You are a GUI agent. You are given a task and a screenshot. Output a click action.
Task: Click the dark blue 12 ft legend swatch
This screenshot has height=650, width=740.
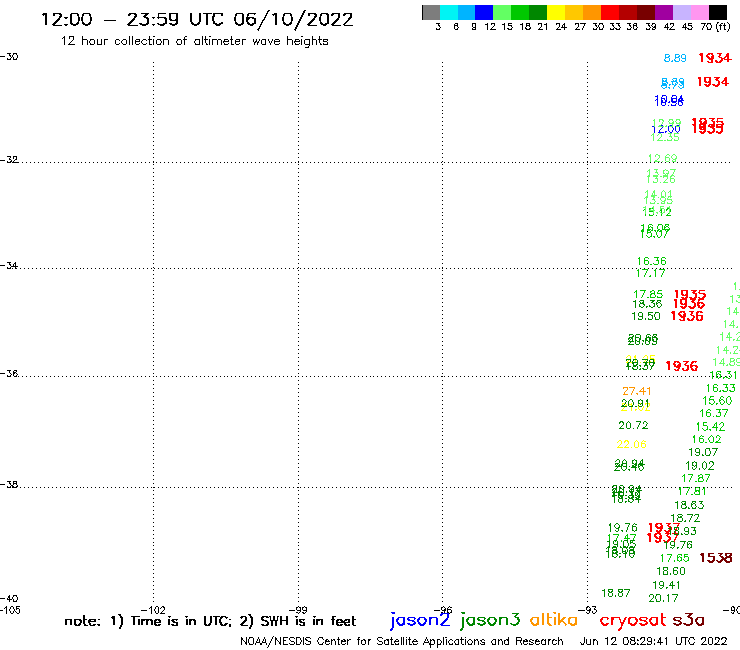pyautogui.click(x=484, y=12)
